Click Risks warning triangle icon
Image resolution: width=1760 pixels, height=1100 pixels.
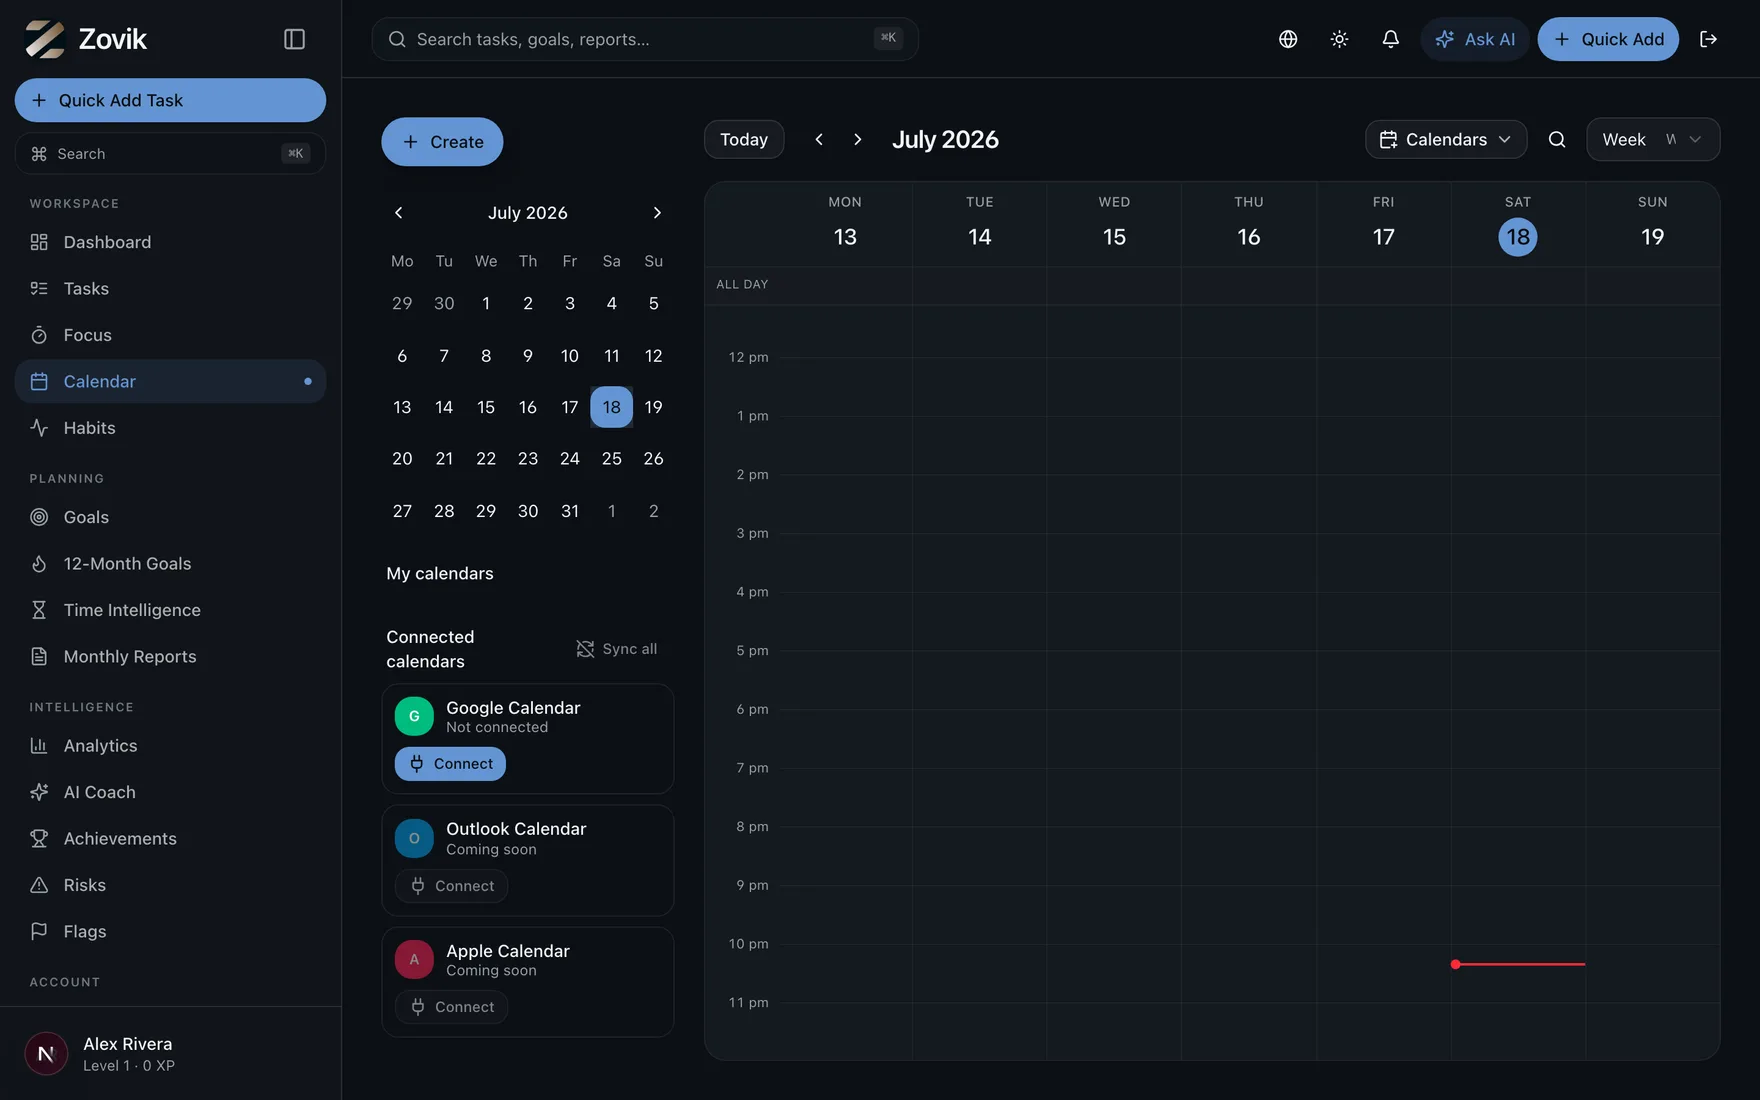coord(39,885)
